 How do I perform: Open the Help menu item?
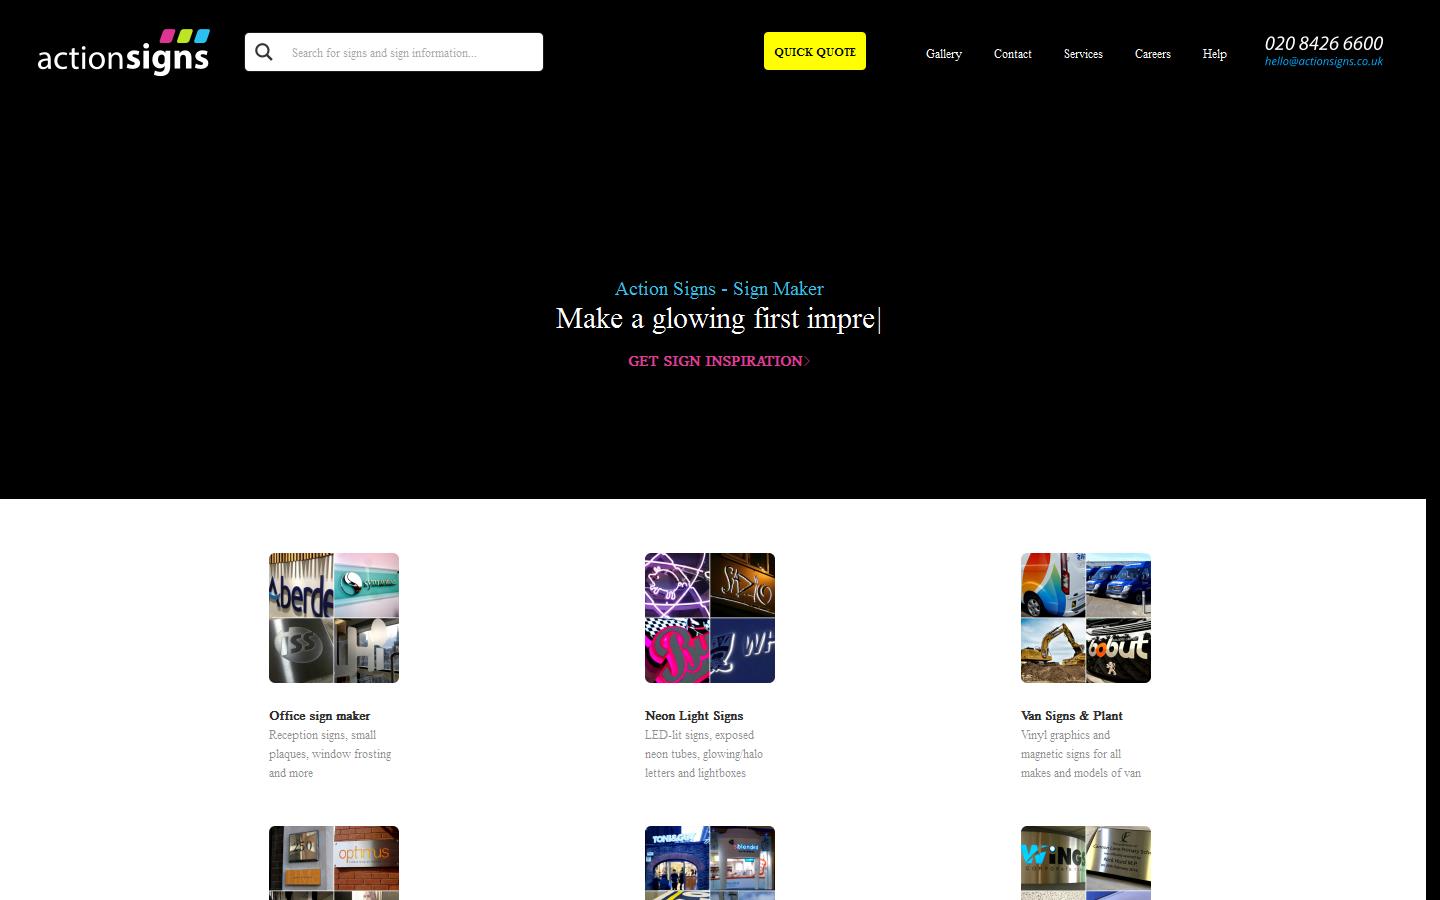click(x=1214, y=54)
